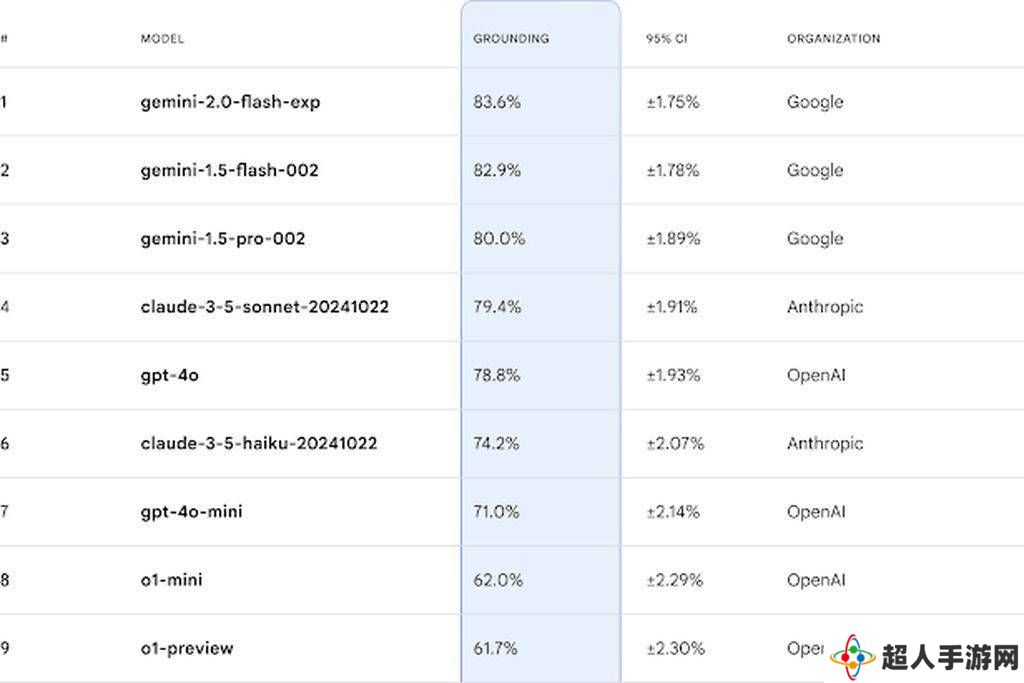
Task: Click Google organization in first row
Action: coord(815,102)
